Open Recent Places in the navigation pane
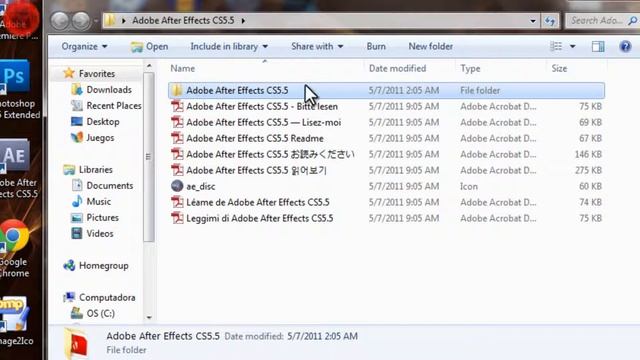Screen dimensions: 640x360 coord(114,106)
